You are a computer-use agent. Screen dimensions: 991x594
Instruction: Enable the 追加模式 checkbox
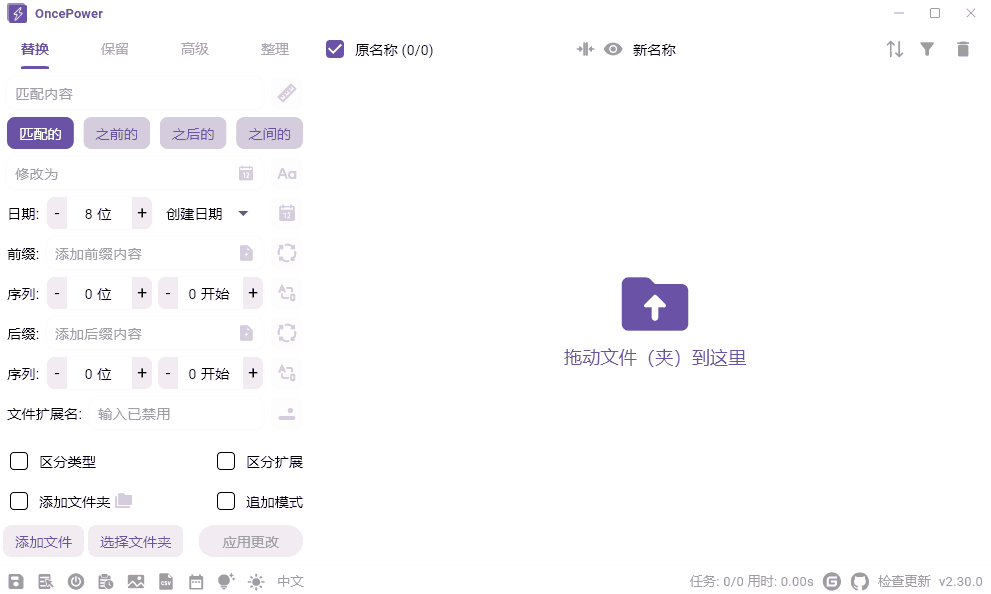pyautogui.click(x=226, y=501)
